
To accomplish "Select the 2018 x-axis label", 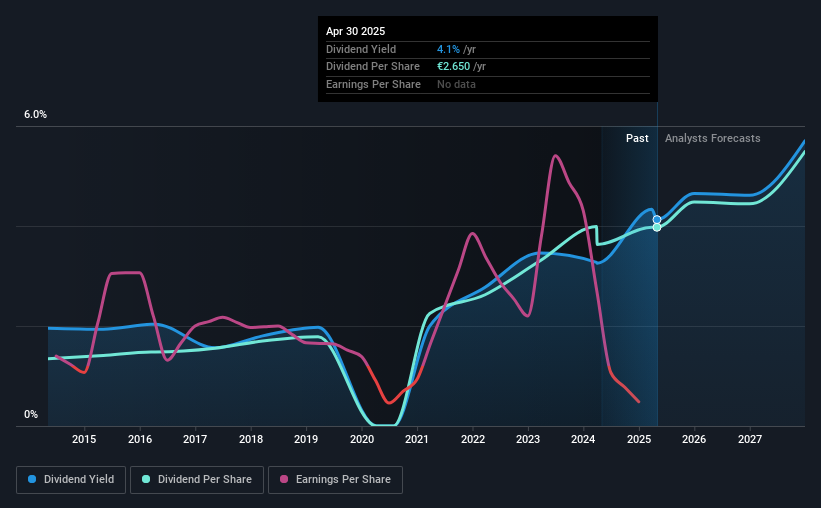I will click(251, 439).
